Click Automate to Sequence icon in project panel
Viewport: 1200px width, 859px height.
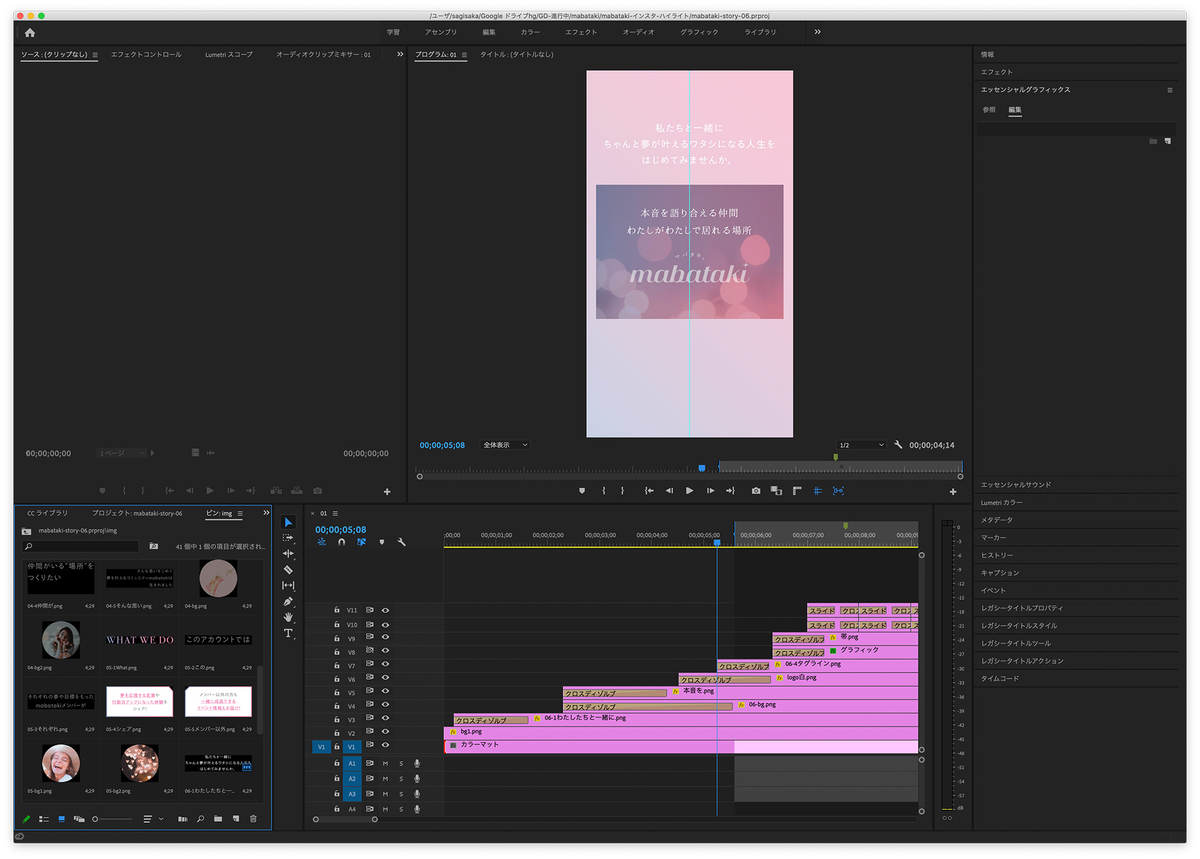coord(183,819)
